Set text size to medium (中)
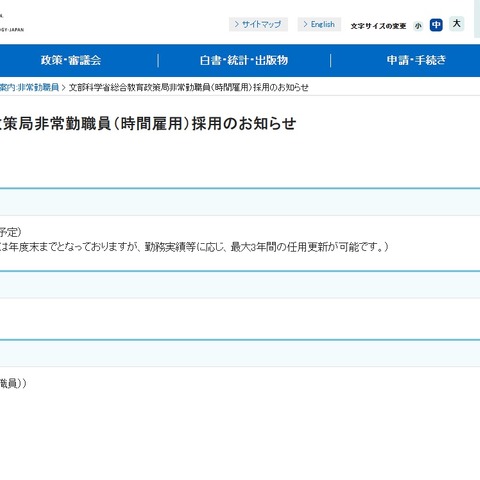This screenshot has width=480, height=480. click(x=436, y=25)
